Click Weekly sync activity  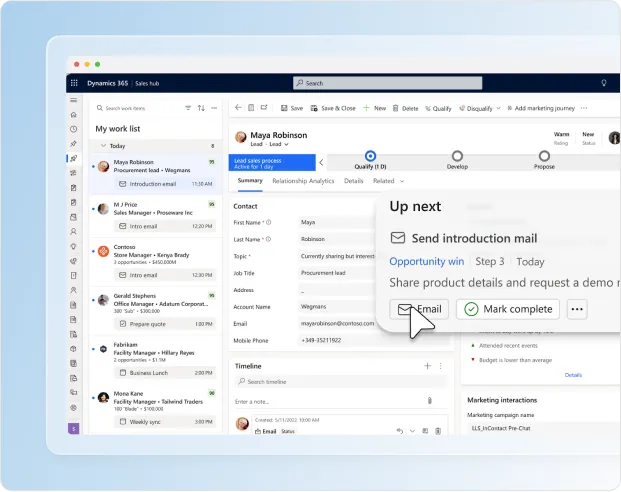[166, 421]
